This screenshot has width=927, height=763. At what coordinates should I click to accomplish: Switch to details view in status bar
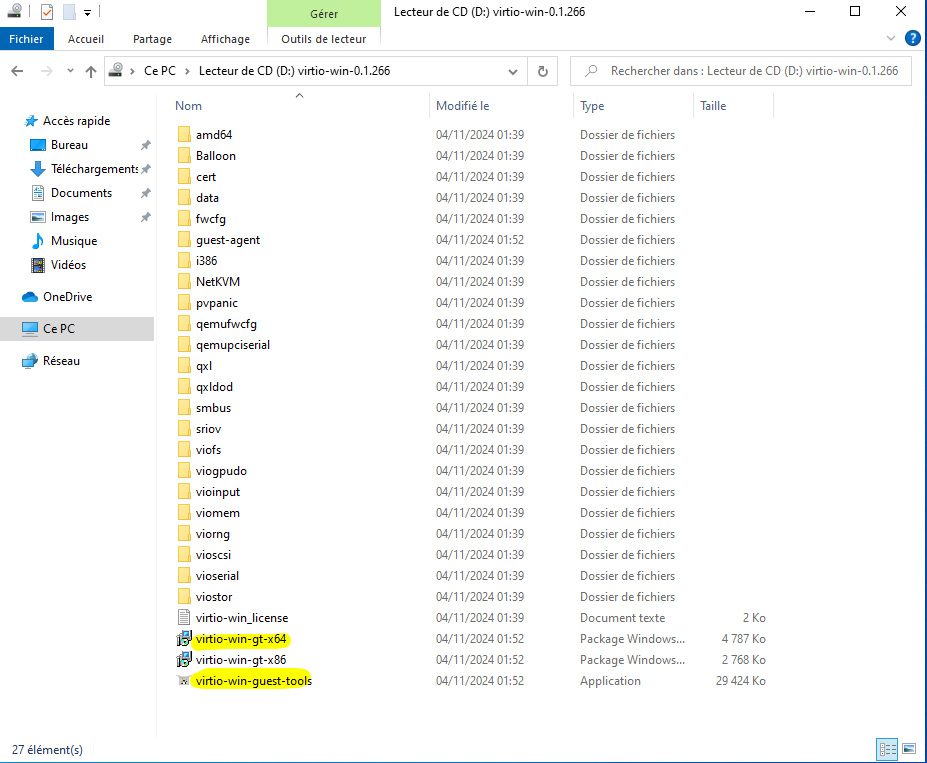pyautogui.click(x=887, y=749)
